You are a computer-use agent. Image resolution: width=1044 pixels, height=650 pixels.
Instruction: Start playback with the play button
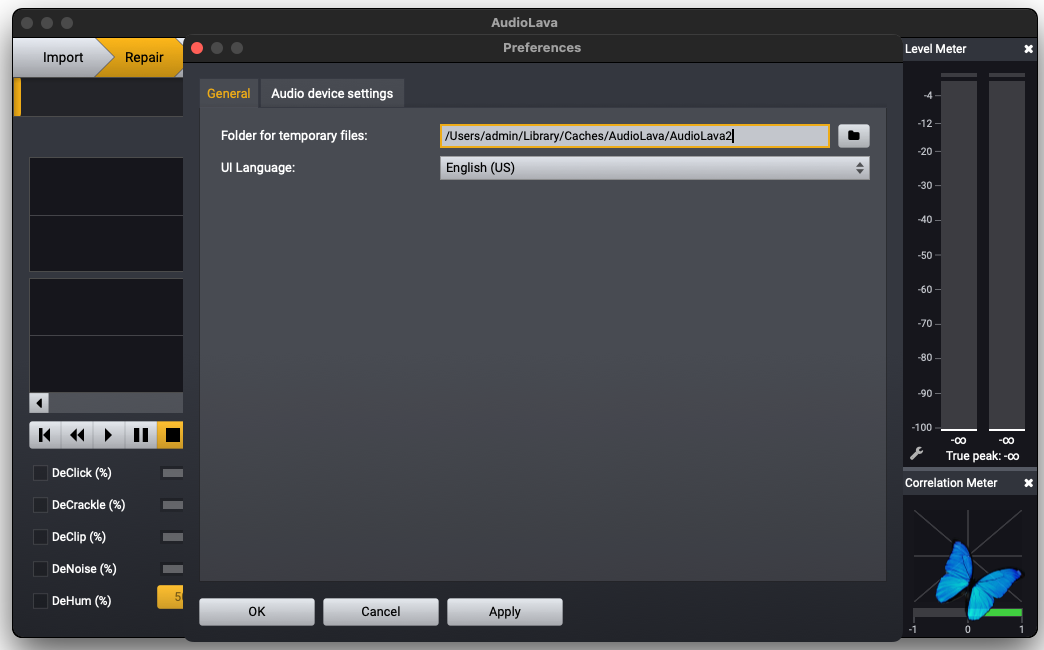tap(108, 435)
